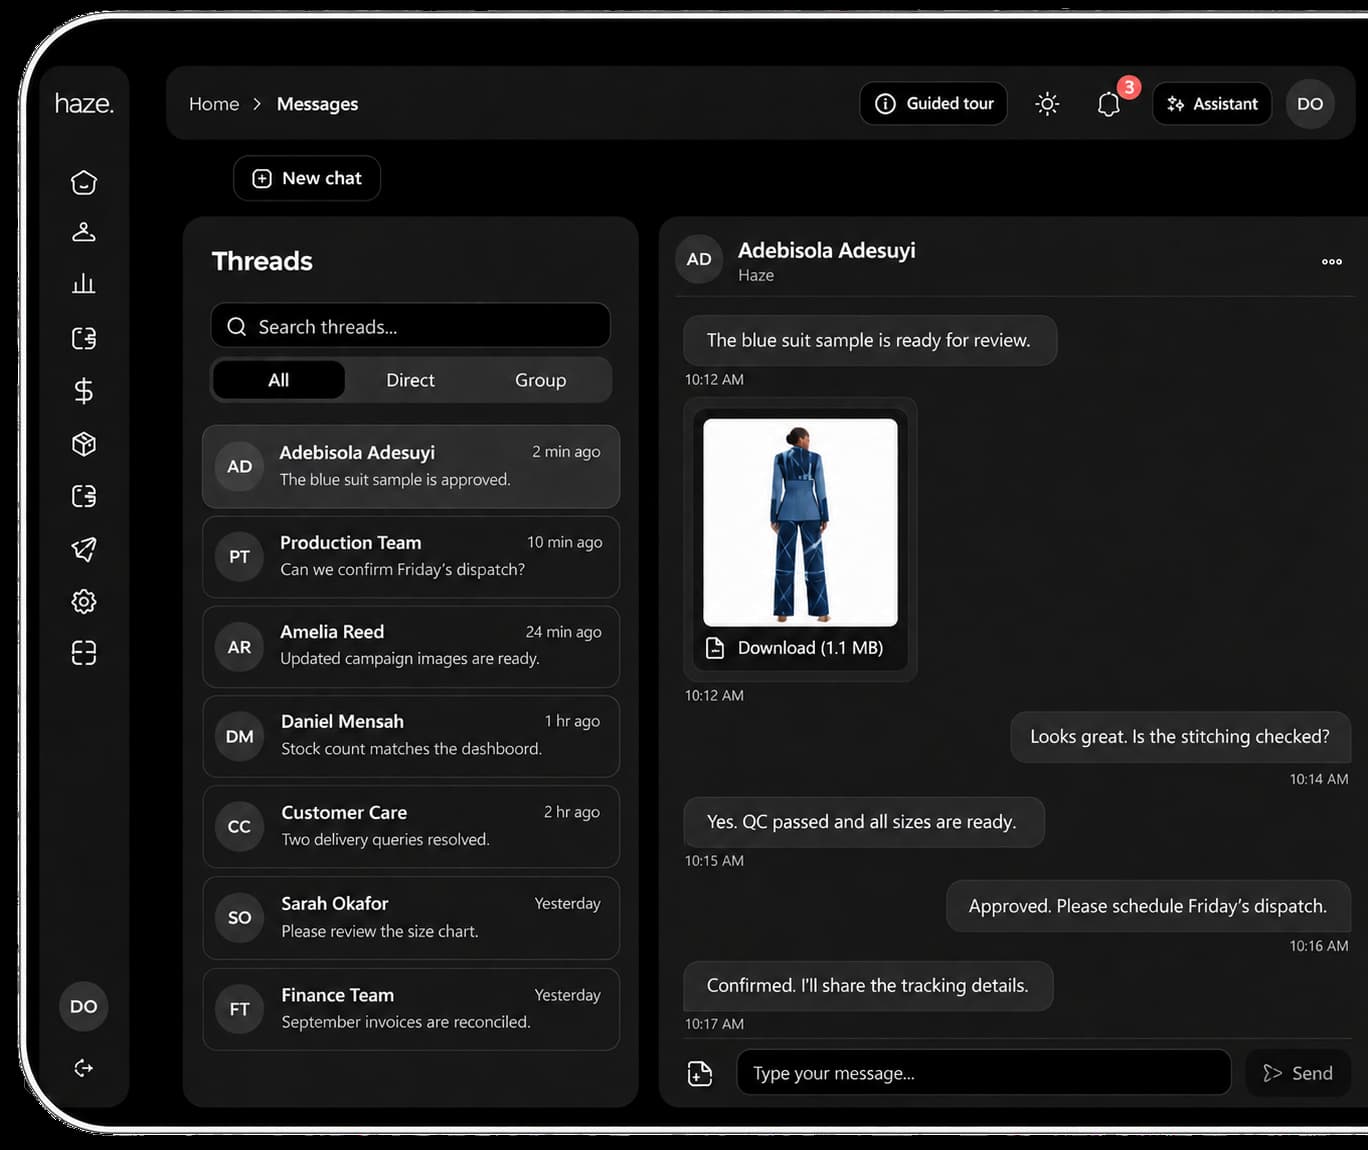Open the dollar sign finance icon

click(x=84, y=391)
